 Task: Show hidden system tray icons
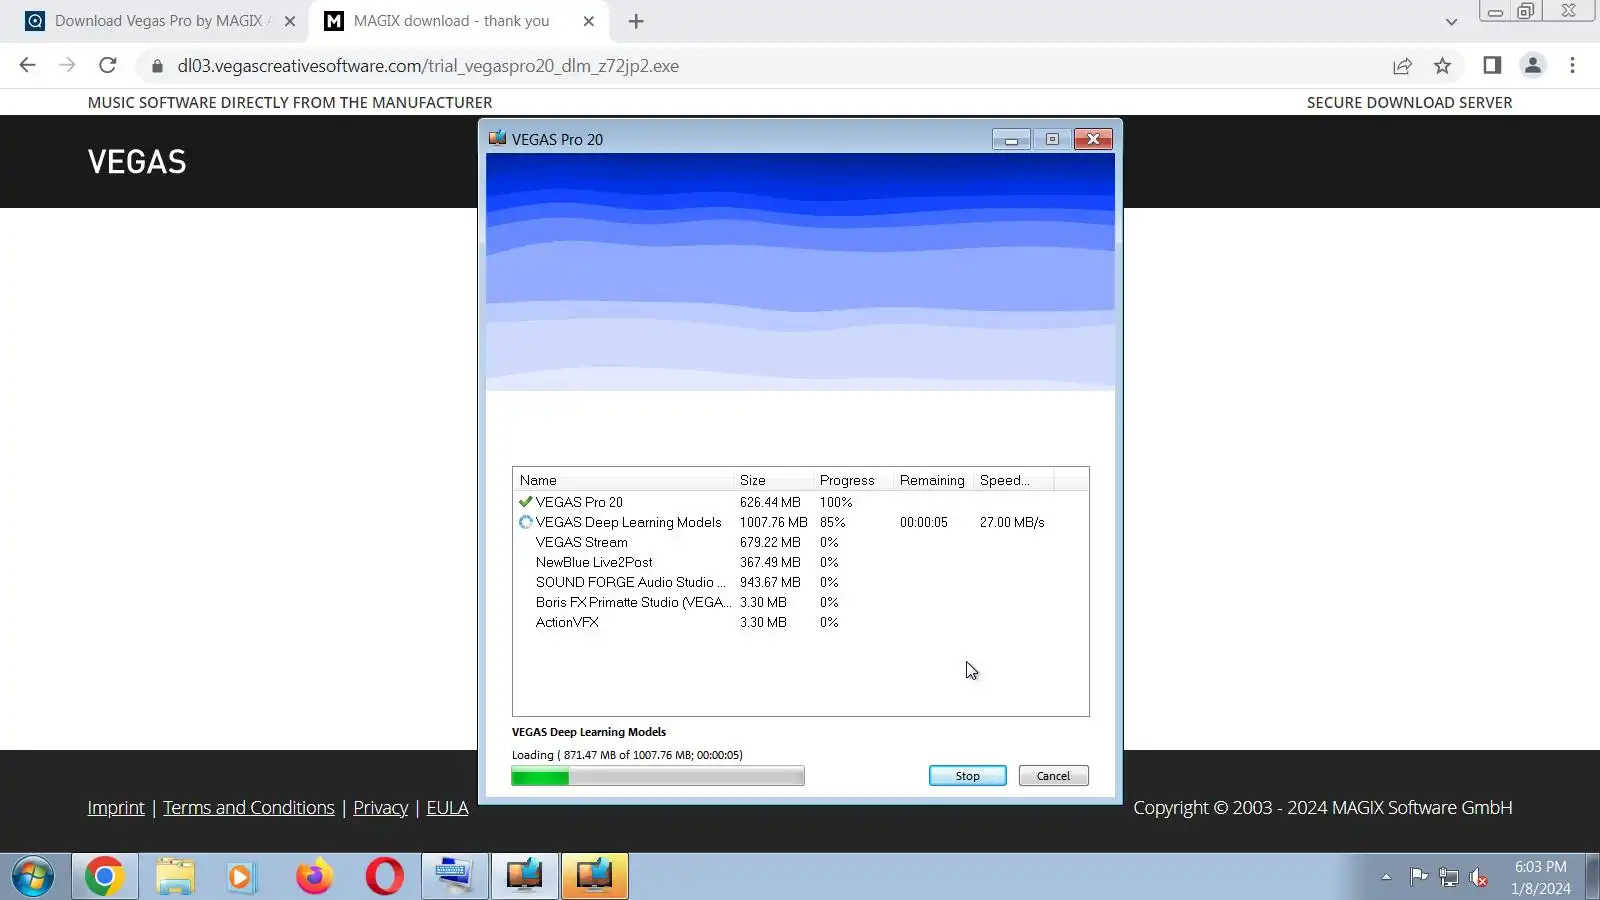(1386, 877)
